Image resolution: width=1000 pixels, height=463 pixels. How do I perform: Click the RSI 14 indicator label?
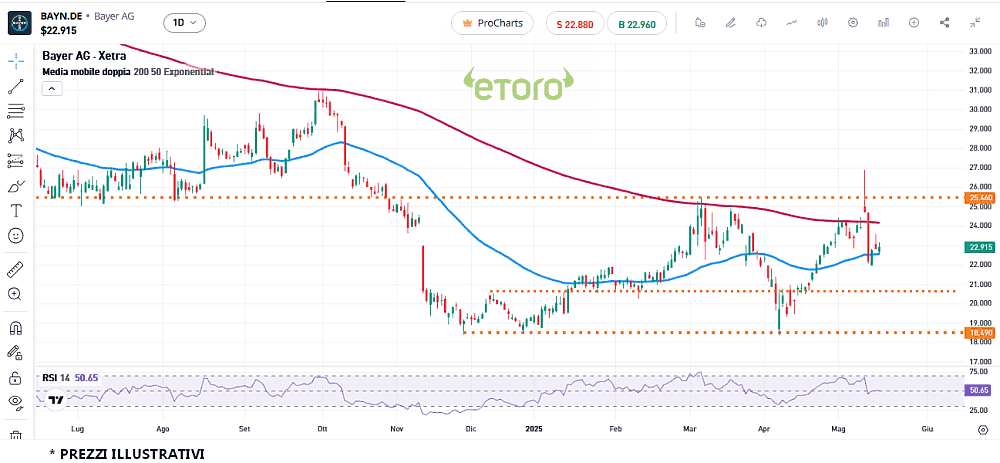pyautogui.click(x=56, y=378)
